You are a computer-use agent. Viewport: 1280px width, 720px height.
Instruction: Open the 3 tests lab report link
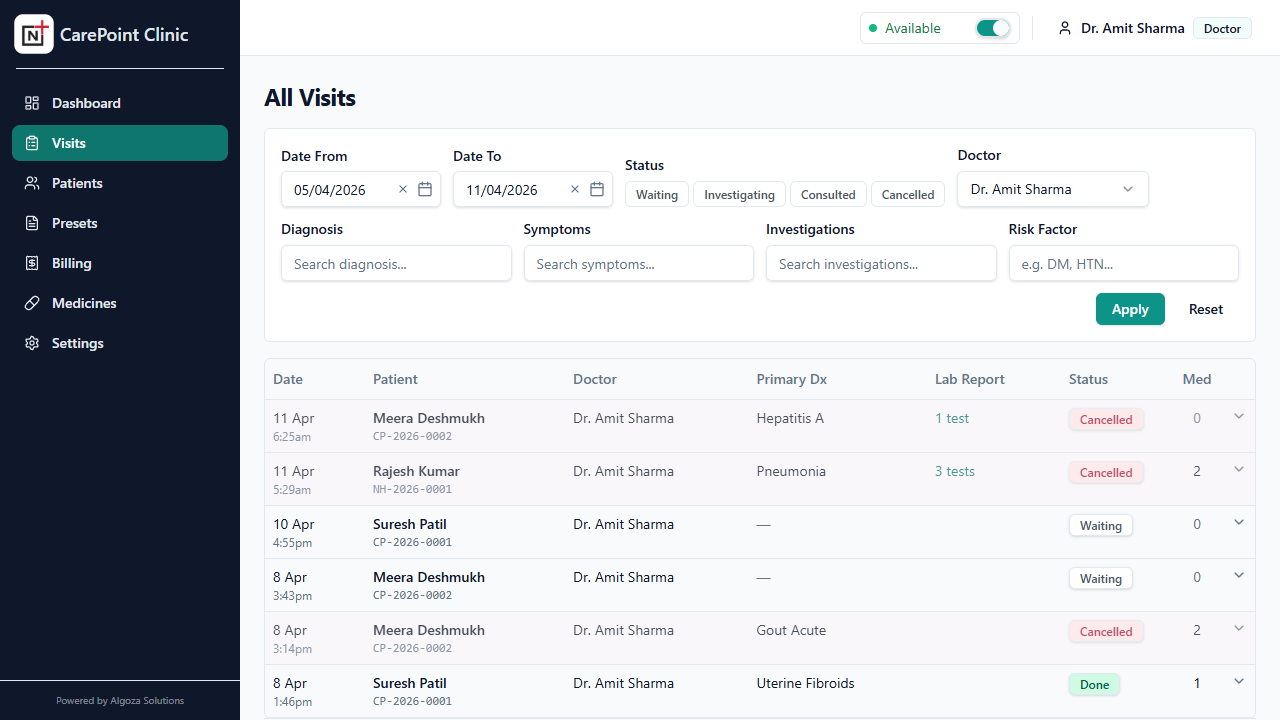click(954, 471)
